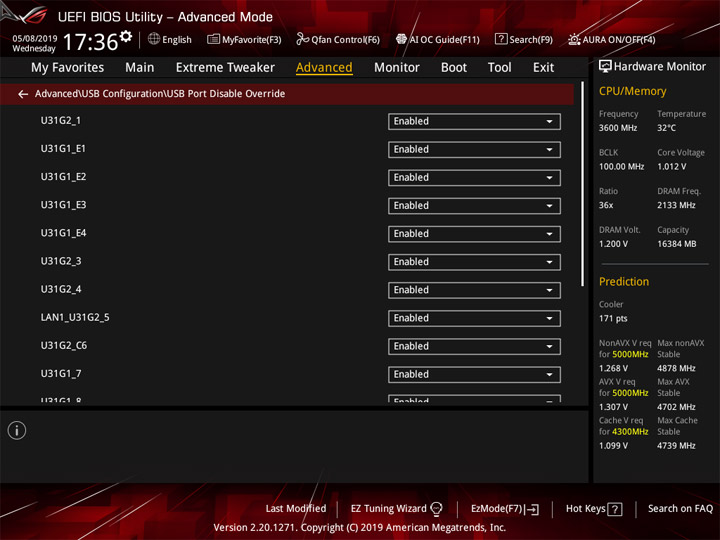Click the 171 pts cooler score
The image size is (720, 540).
[613, 319]
